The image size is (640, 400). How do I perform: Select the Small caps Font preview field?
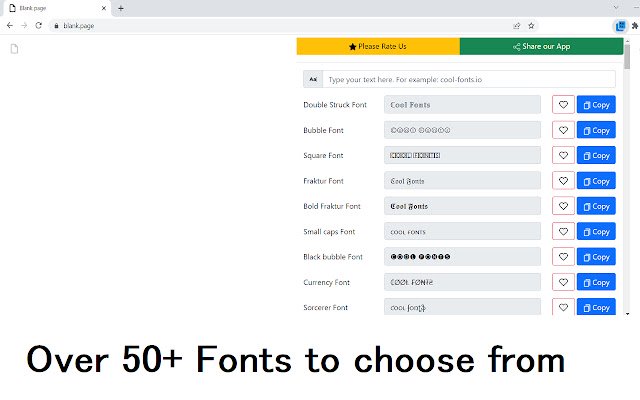[462, 231]
